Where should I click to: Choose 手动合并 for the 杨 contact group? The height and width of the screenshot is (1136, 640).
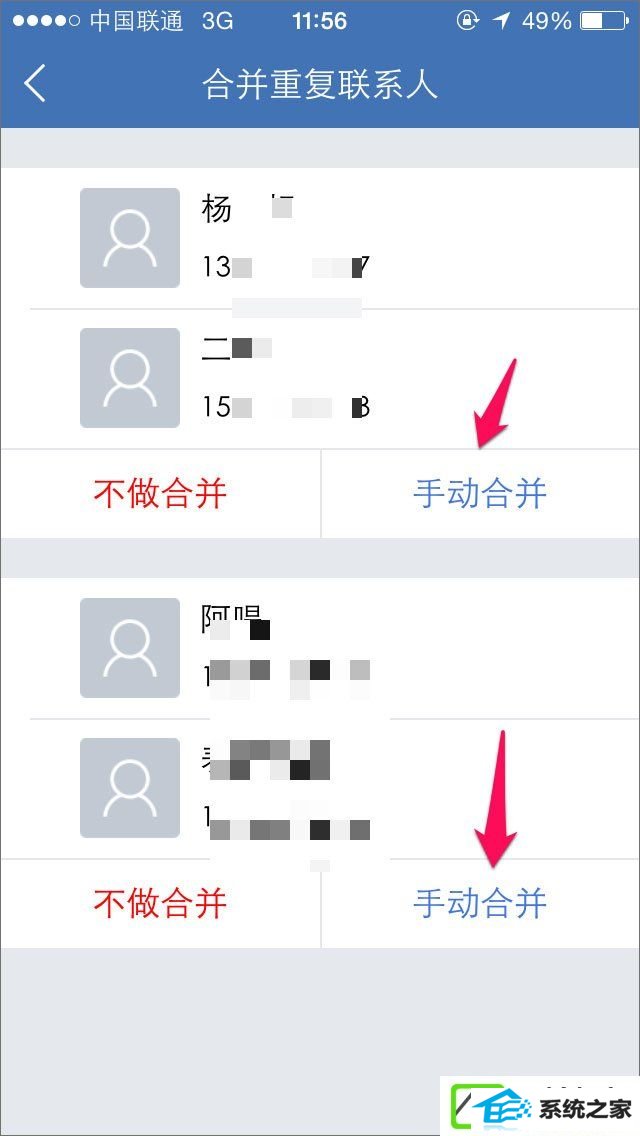pyautogui.click(x=480, y=494)
